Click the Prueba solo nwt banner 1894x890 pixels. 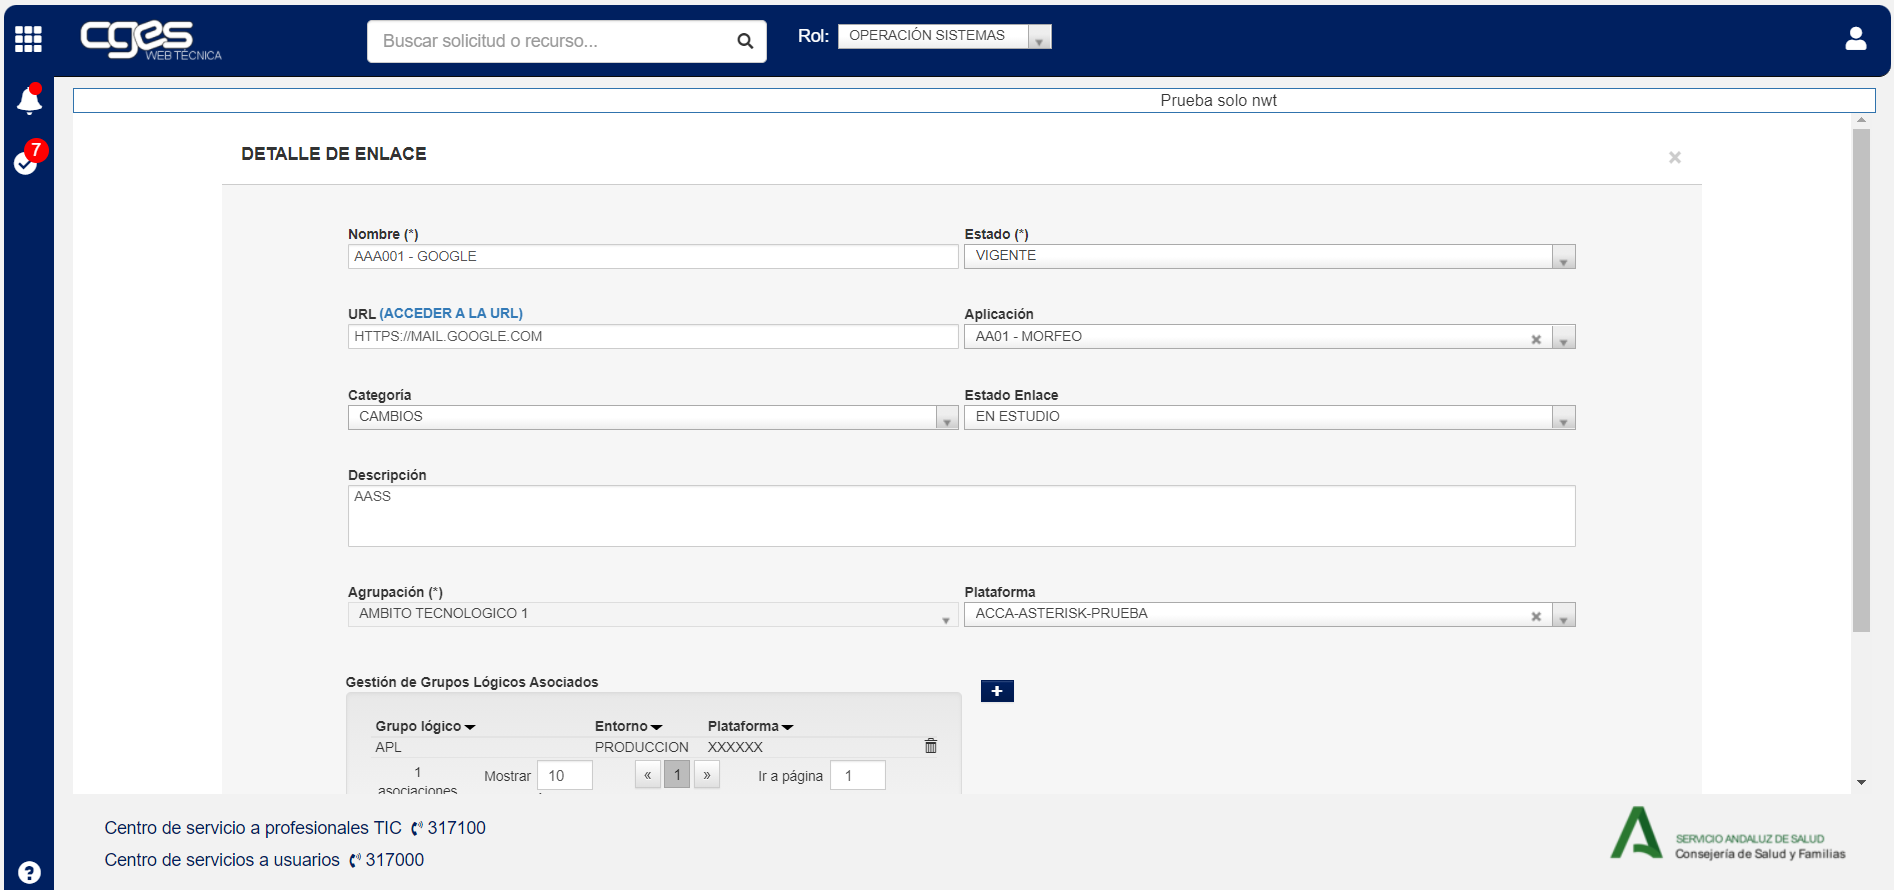(974, 100)
